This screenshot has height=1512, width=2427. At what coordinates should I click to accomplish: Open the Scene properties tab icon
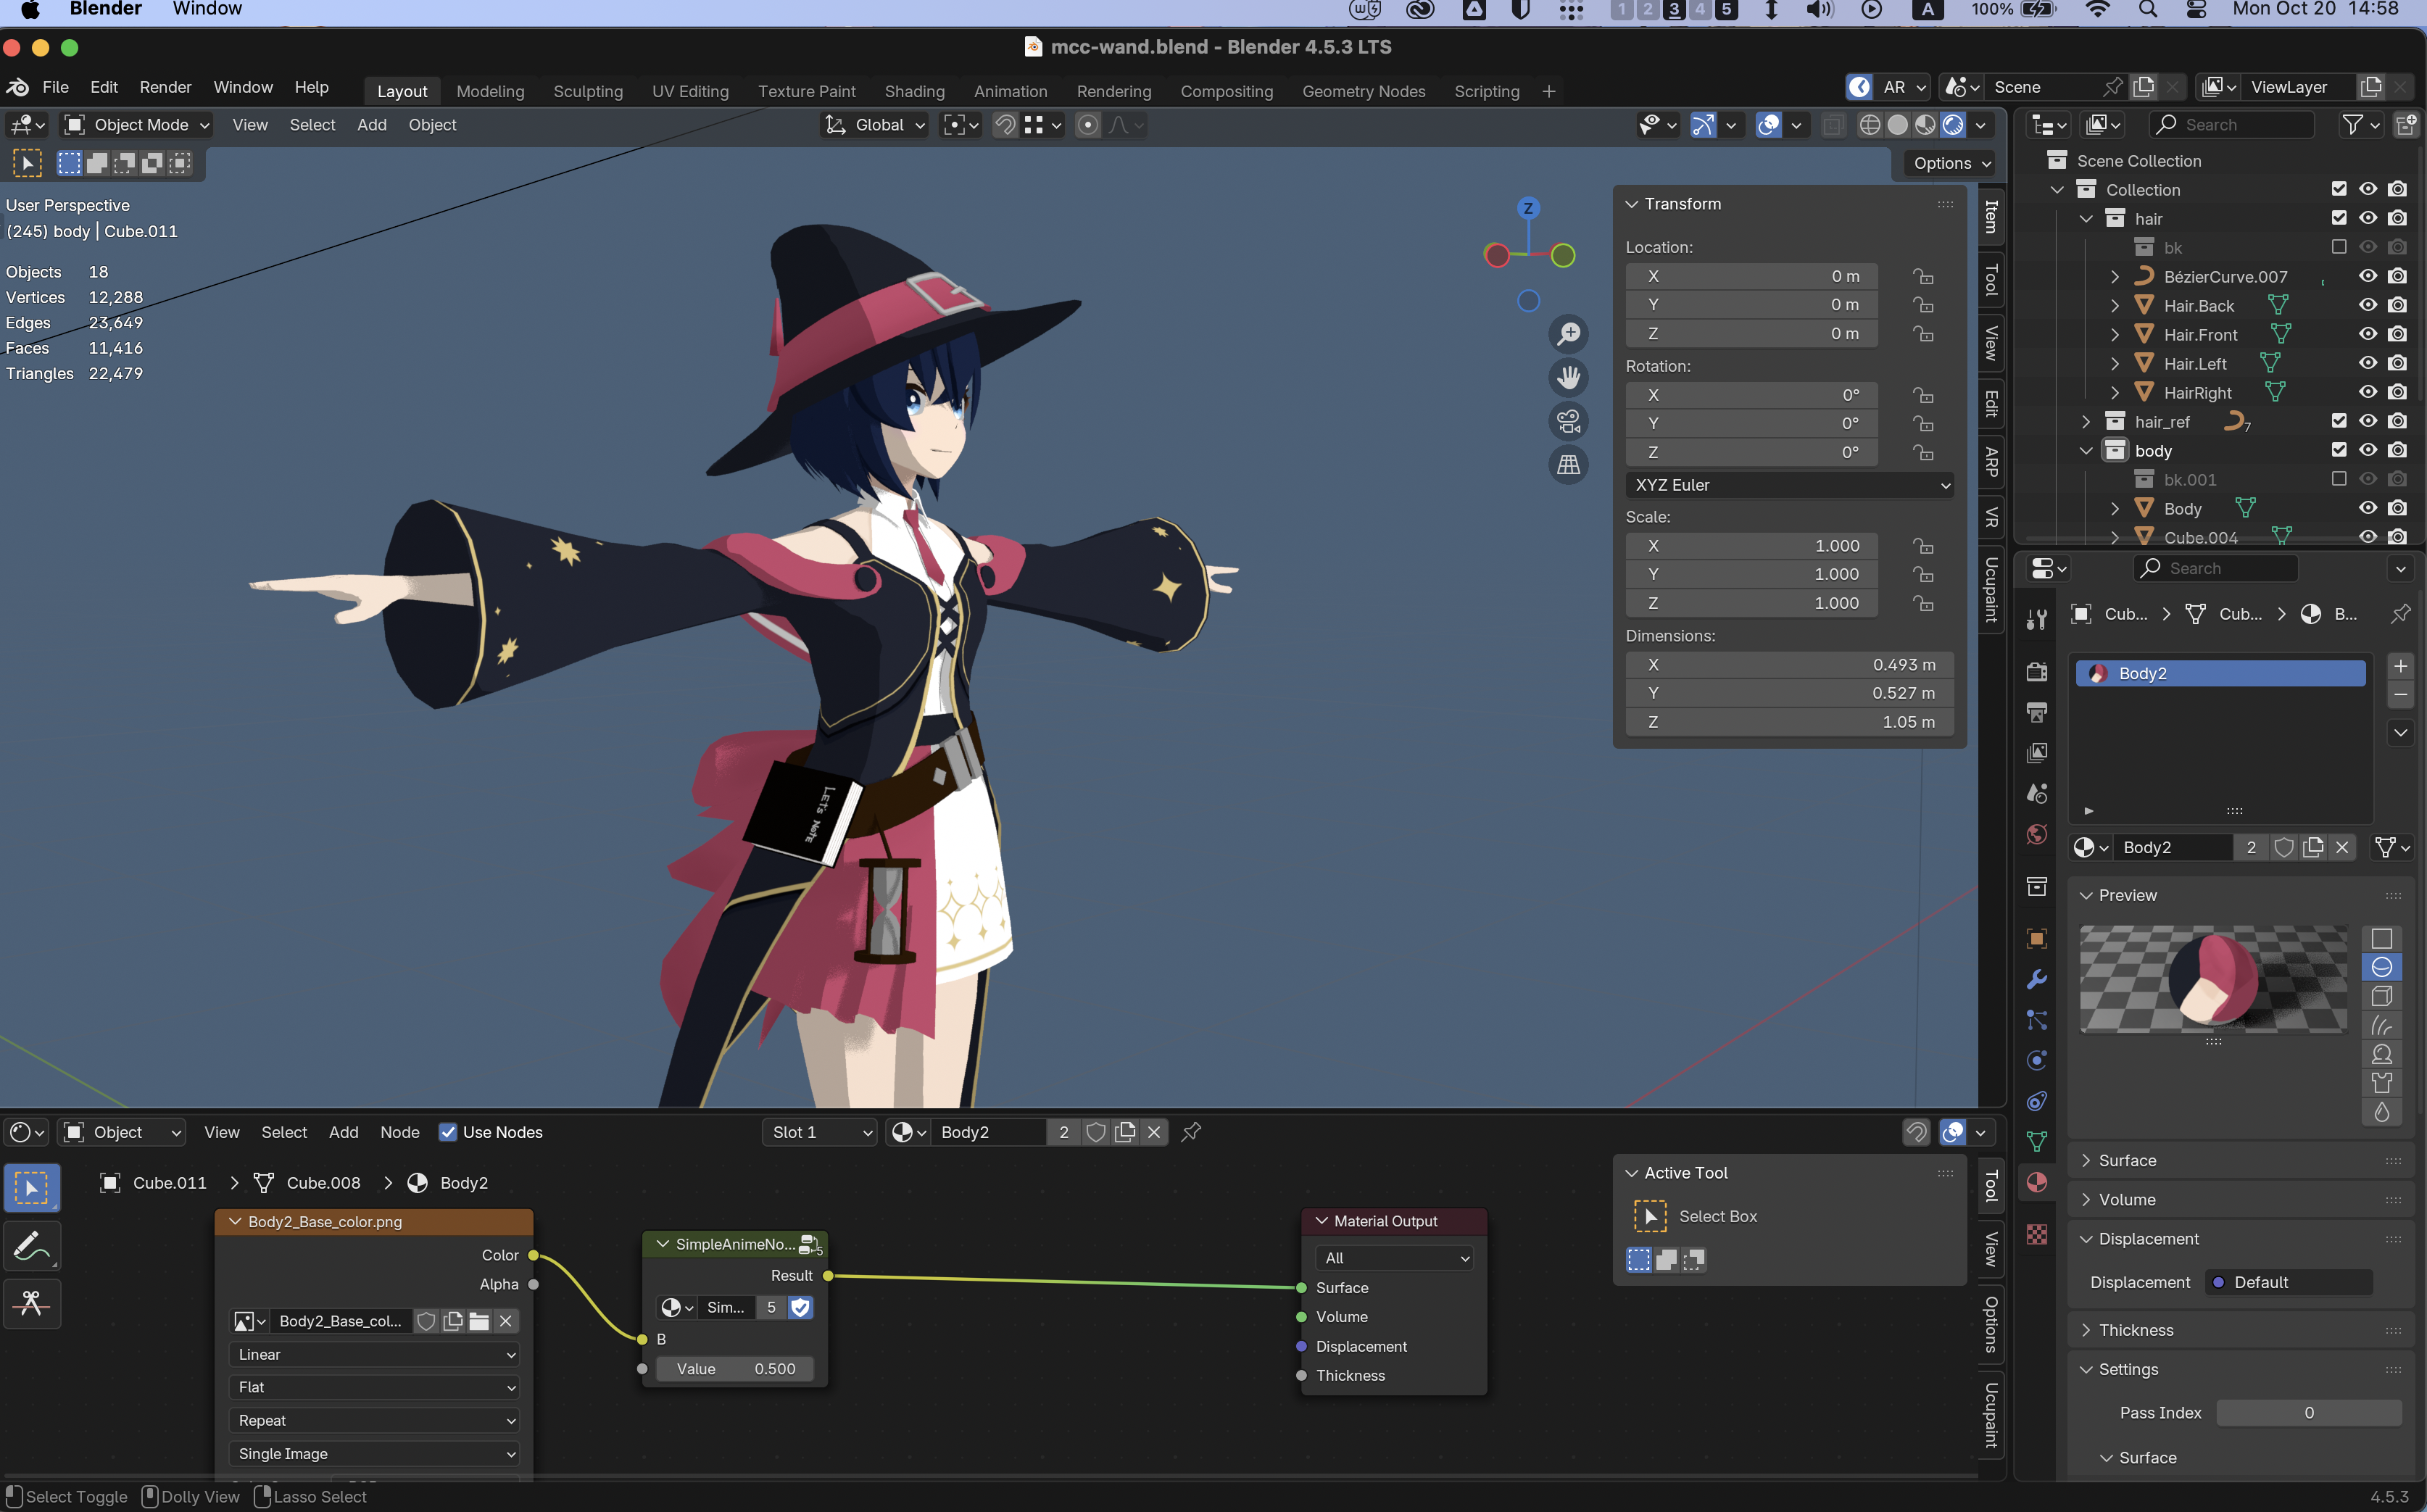point(2037,794)
